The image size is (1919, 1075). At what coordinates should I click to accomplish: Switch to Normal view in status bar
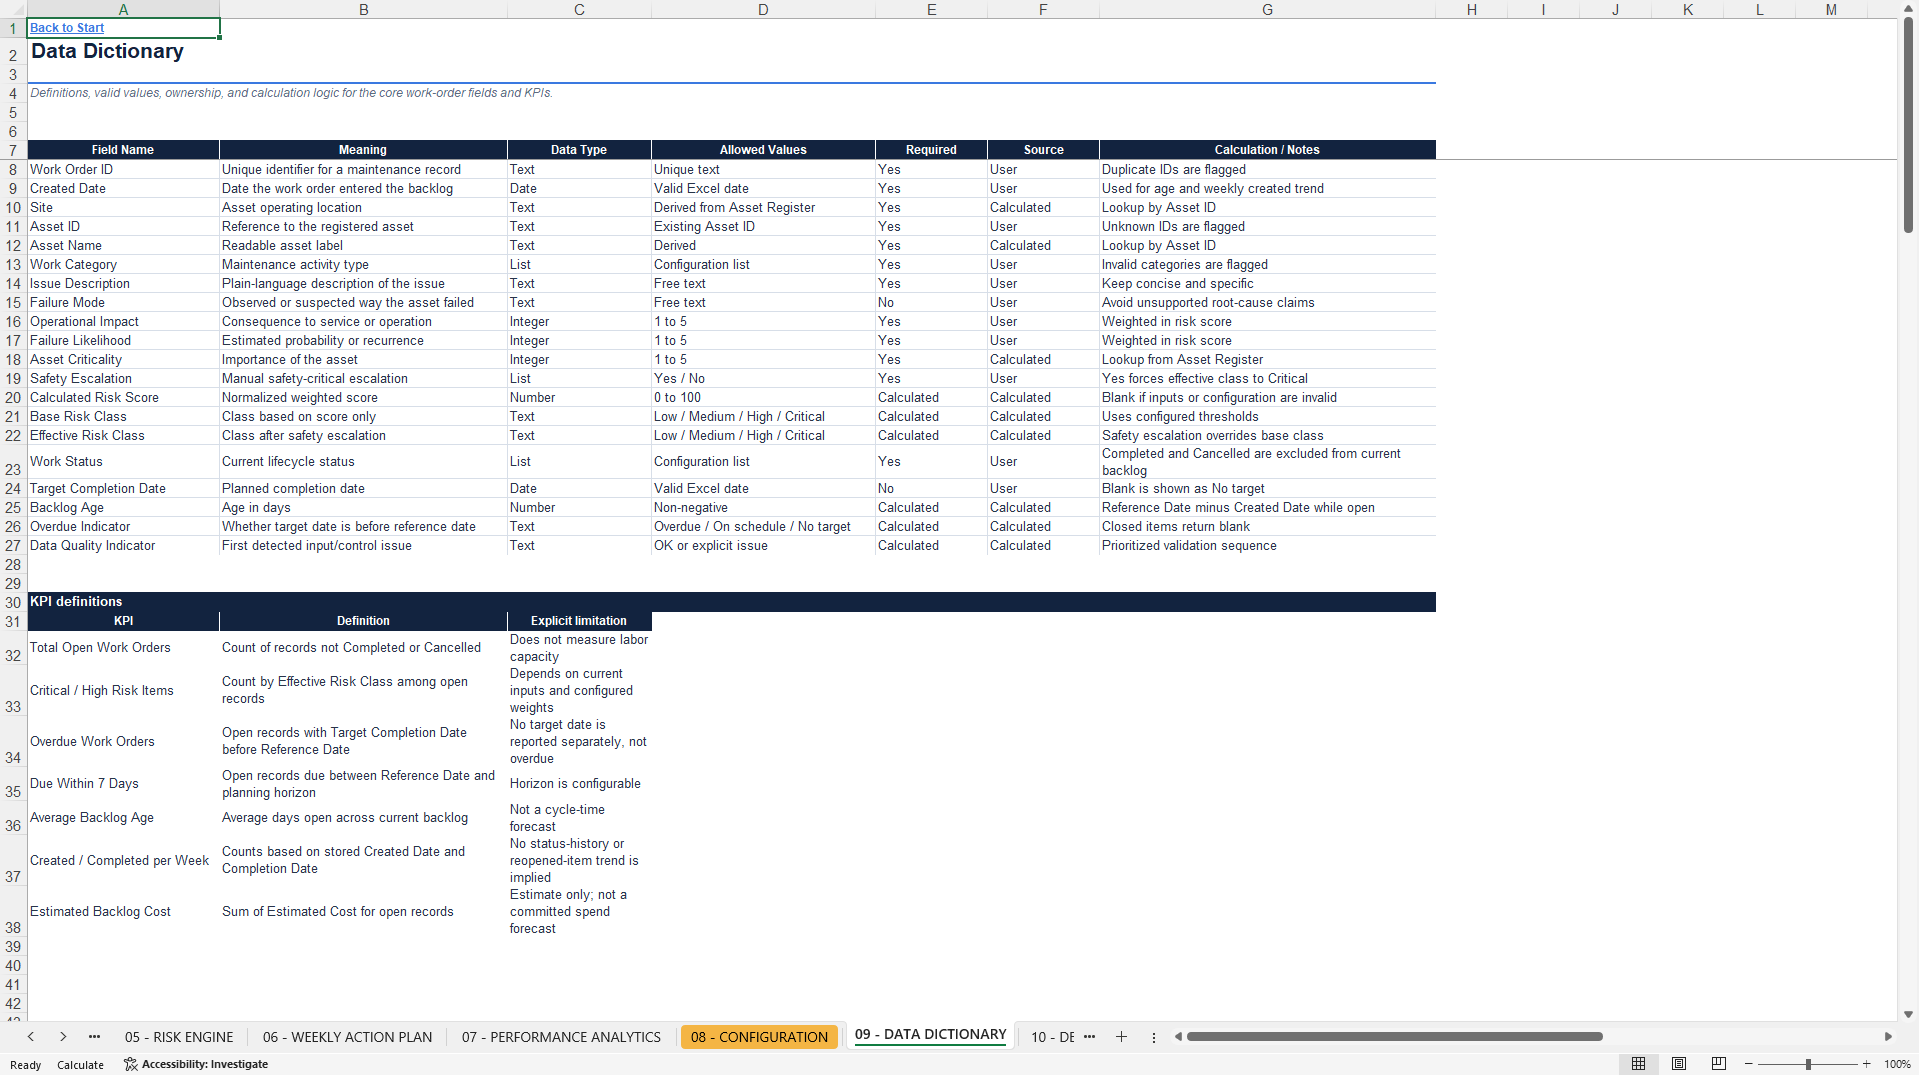[1638, 1064]
